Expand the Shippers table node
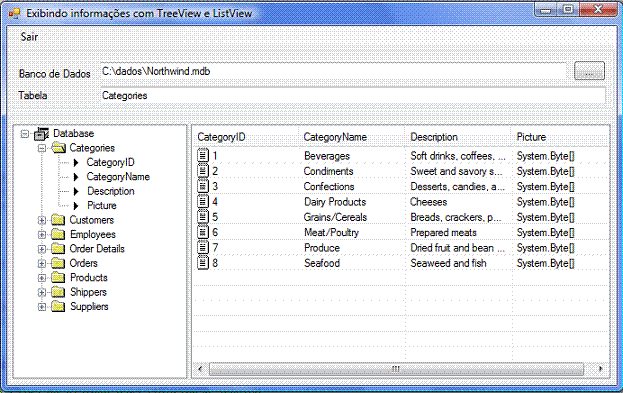This screenshot has height=393, width=623. coord(42,292)
